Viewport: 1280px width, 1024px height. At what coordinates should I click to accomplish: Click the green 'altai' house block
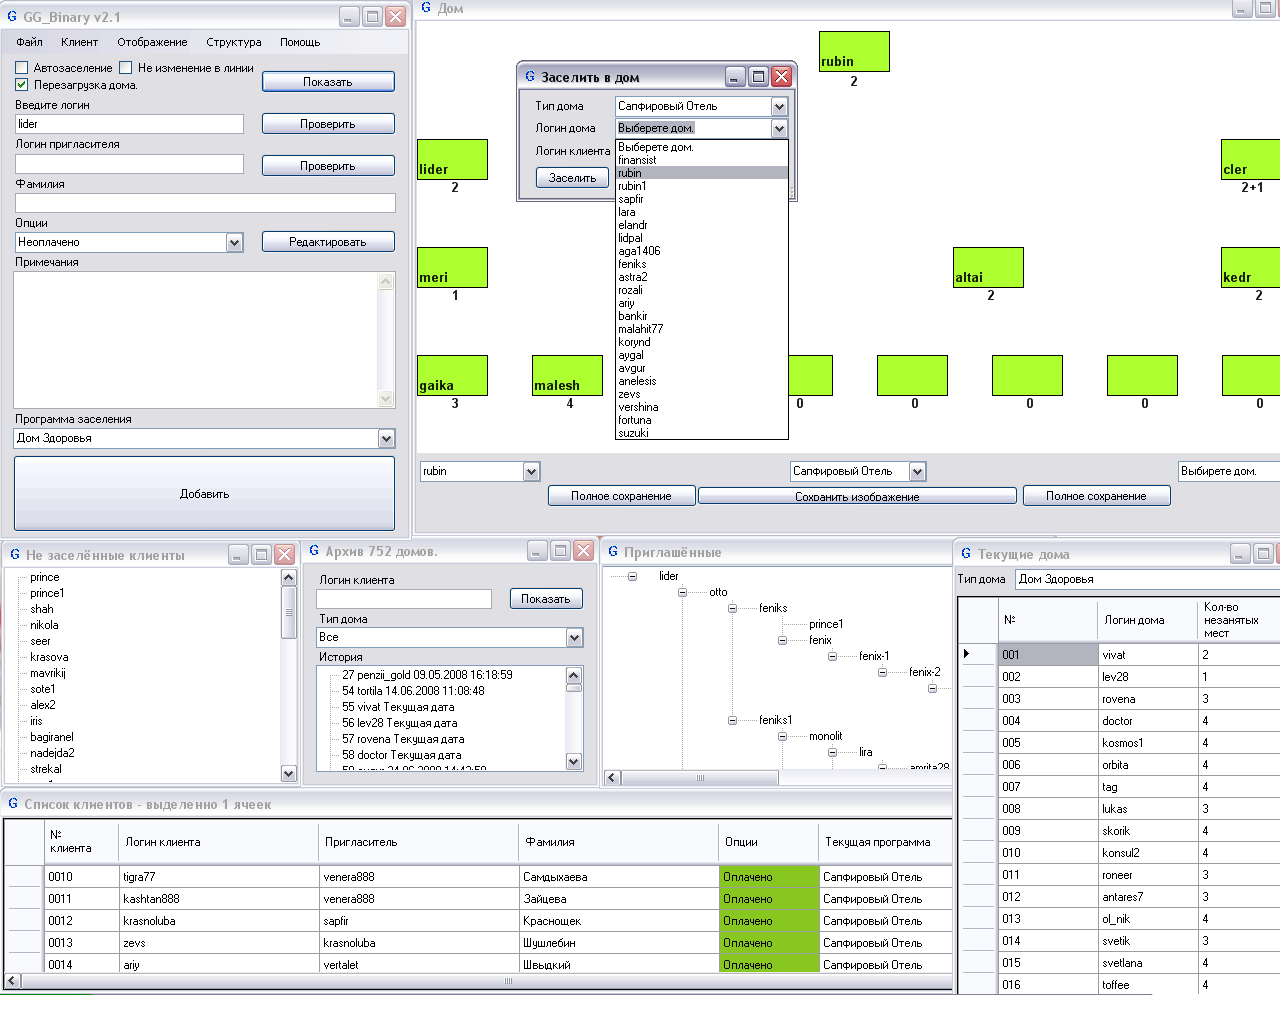point(988,267)
